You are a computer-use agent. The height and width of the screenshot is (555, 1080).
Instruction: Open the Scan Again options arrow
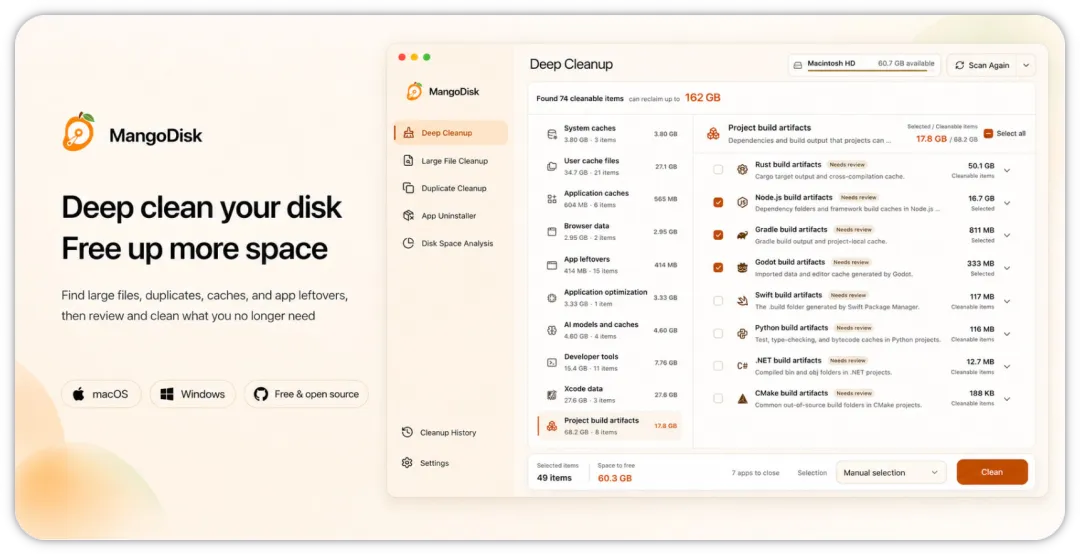tap(1026, 65)
